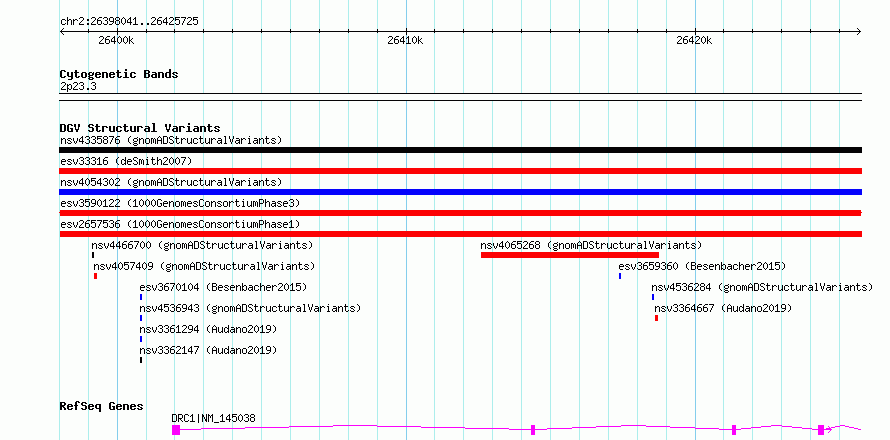Image resolution: width=890 pixels, height=440 pixels.
Task: Open nsv4054302 (gnomADStructuralVariants) label
Action: coord(171,182)
